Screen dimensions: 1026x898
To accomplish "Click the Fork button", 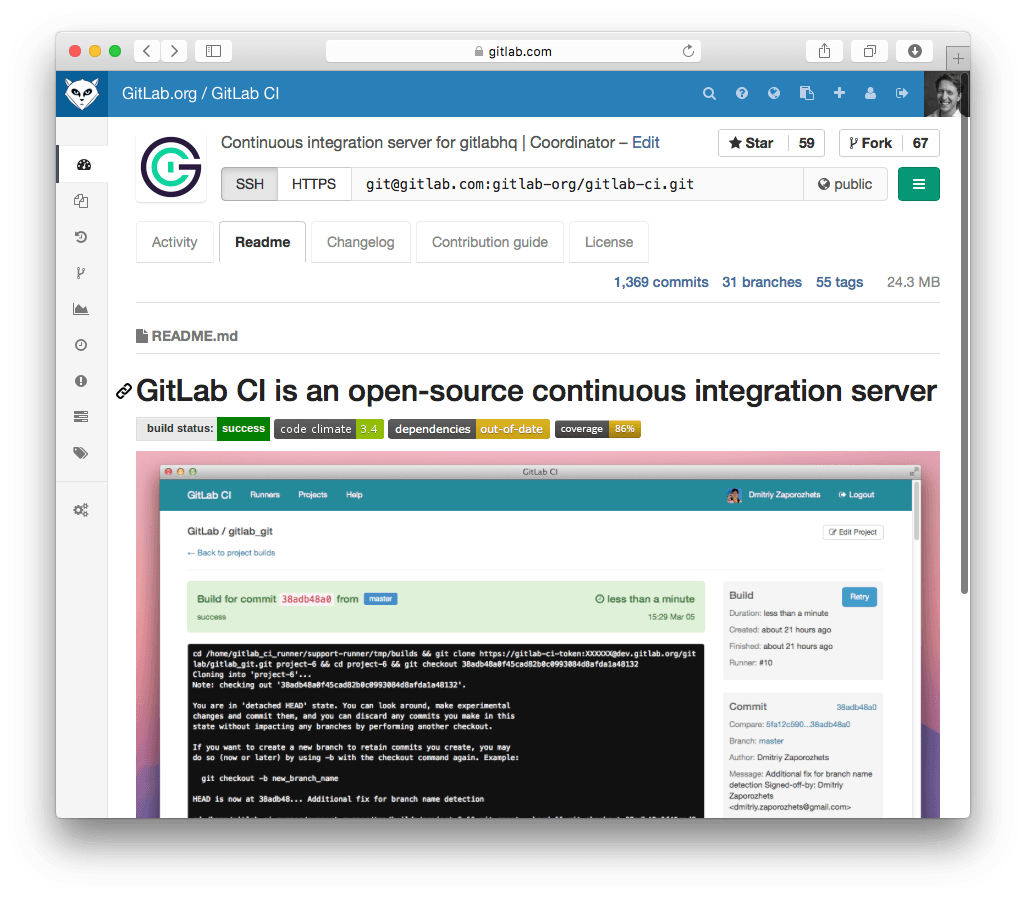I will point(870,143).
